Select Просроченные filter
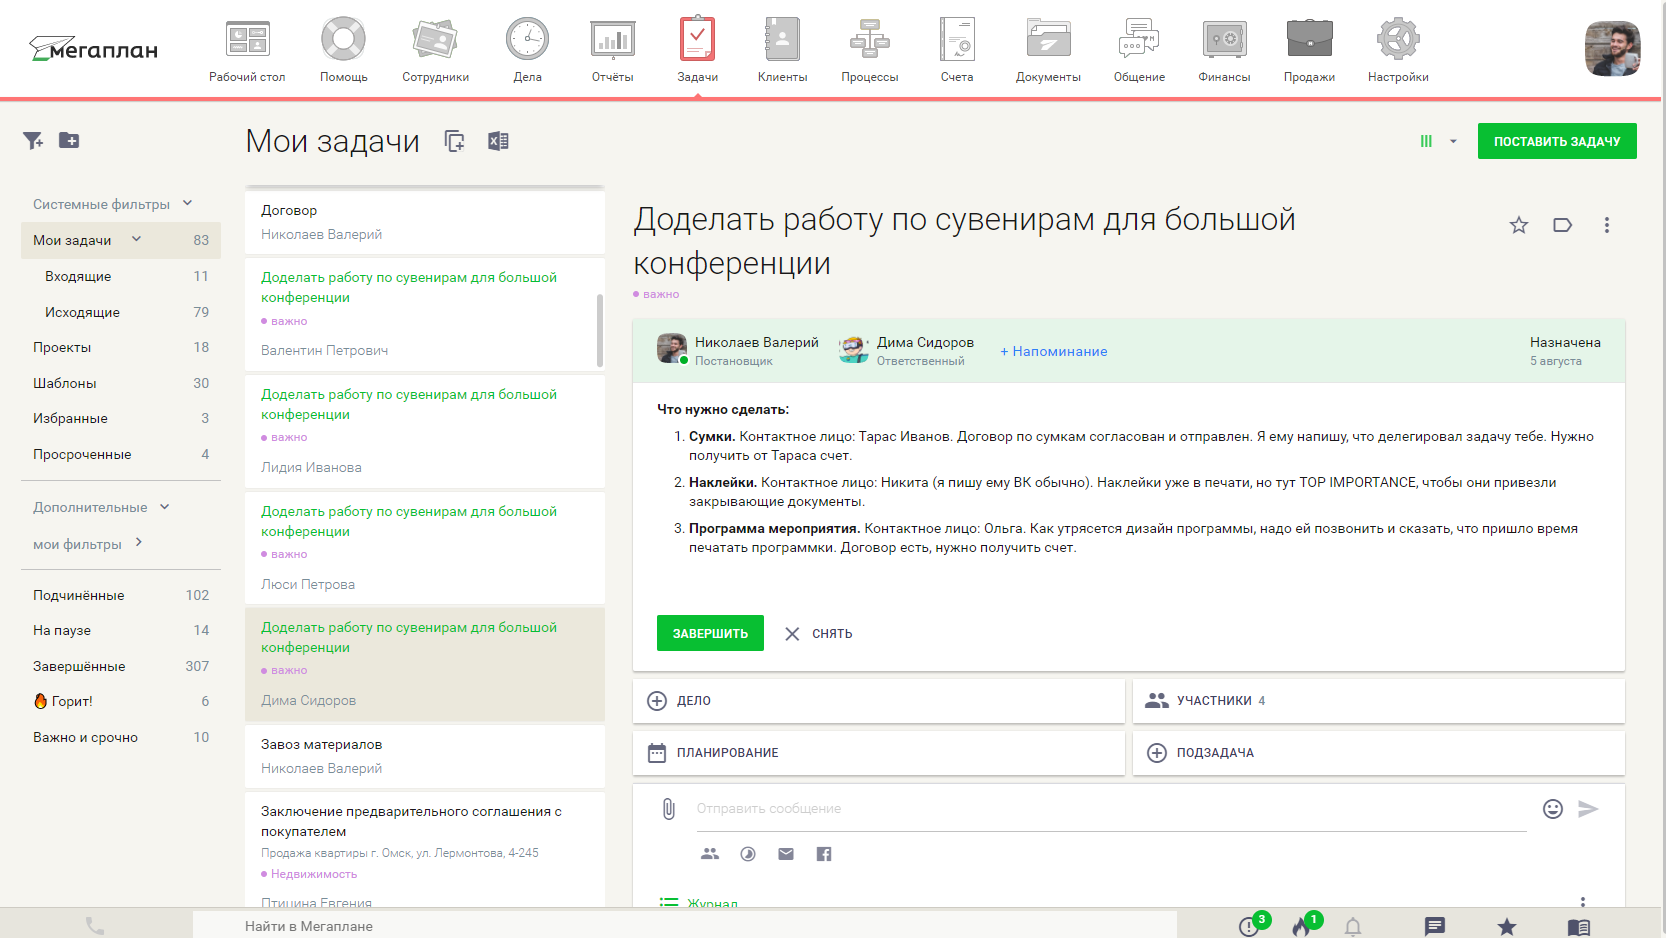Screen dimensions: 1666x938 121,454
